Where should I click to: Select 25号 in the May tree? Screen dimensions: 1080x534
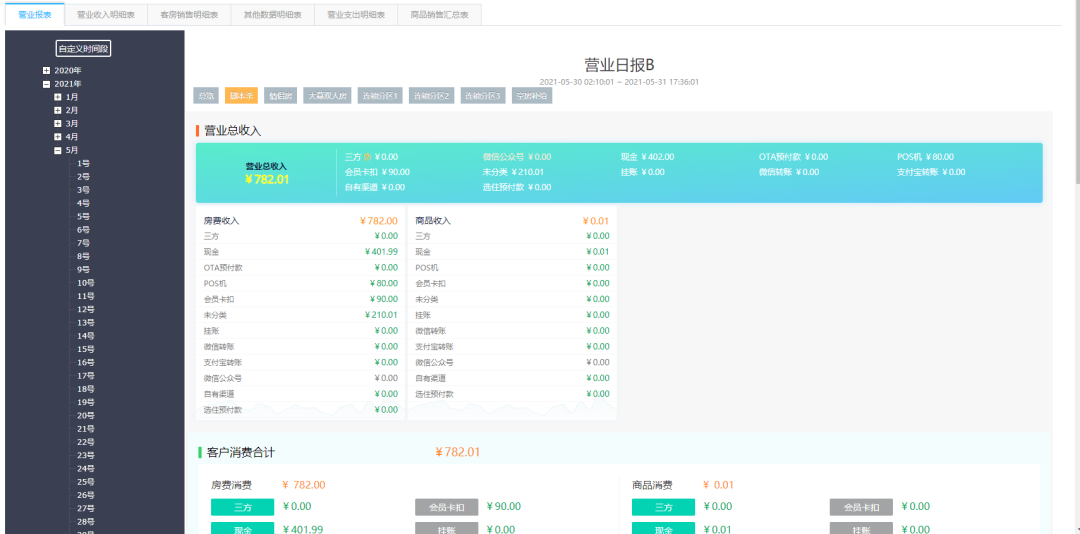[85, 482]
